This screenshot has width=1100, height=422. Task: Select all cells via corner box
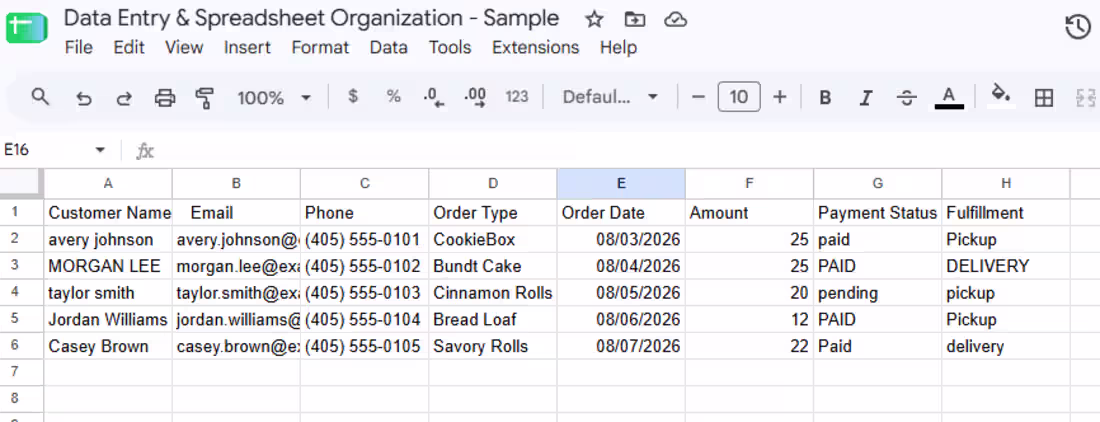pos(22,183)
